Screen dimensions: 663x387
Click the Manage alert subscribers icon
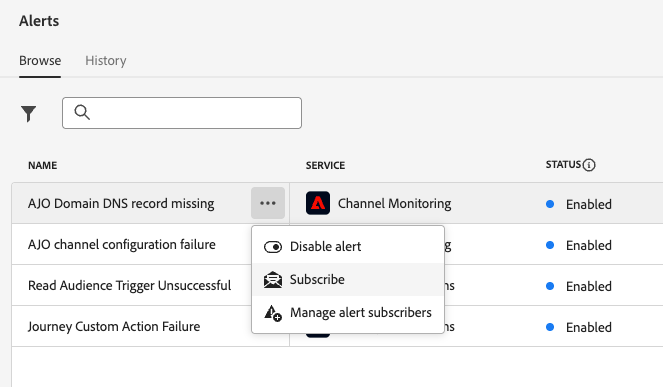click(x=273, y=313)
